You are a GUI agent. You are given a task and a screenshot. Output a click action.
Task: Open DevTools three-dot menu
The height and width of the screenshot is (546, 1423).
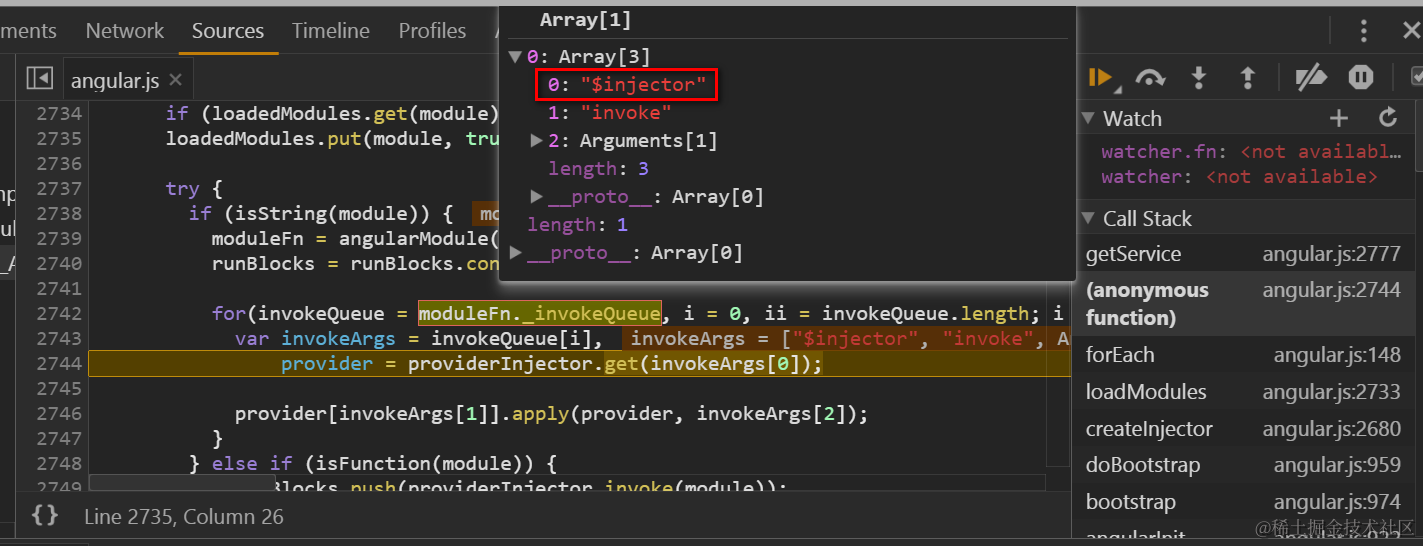coord(1363,31)
